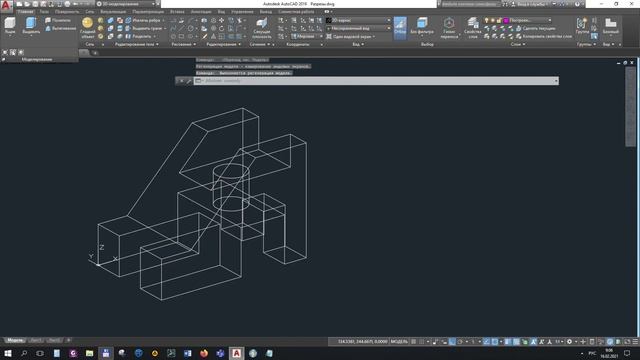Click the Polysolid (Политело) tool
The height and width of the screenshot is (360, 640).
(58, 20)
